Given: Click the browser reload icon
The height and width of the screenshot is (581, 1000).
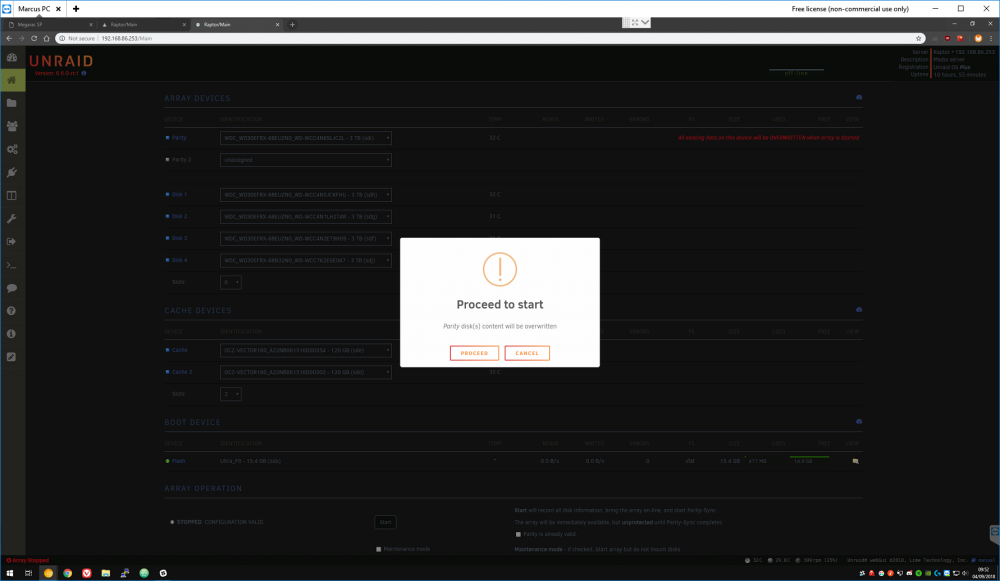Looking at the screenshot, I should 34,38.
